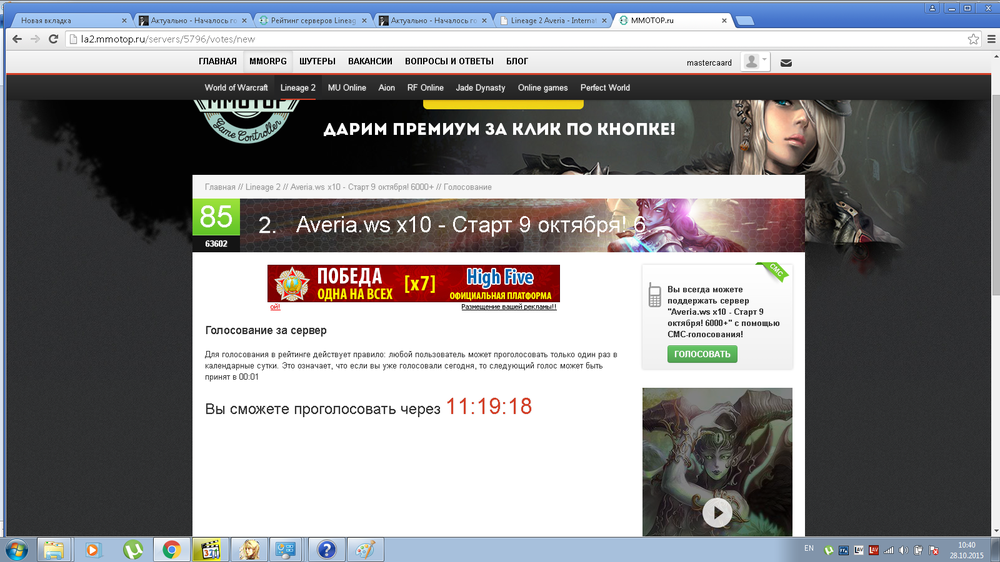
Task: Open the video editor clapperboard taskbar icon
Action: coord(210,550)
